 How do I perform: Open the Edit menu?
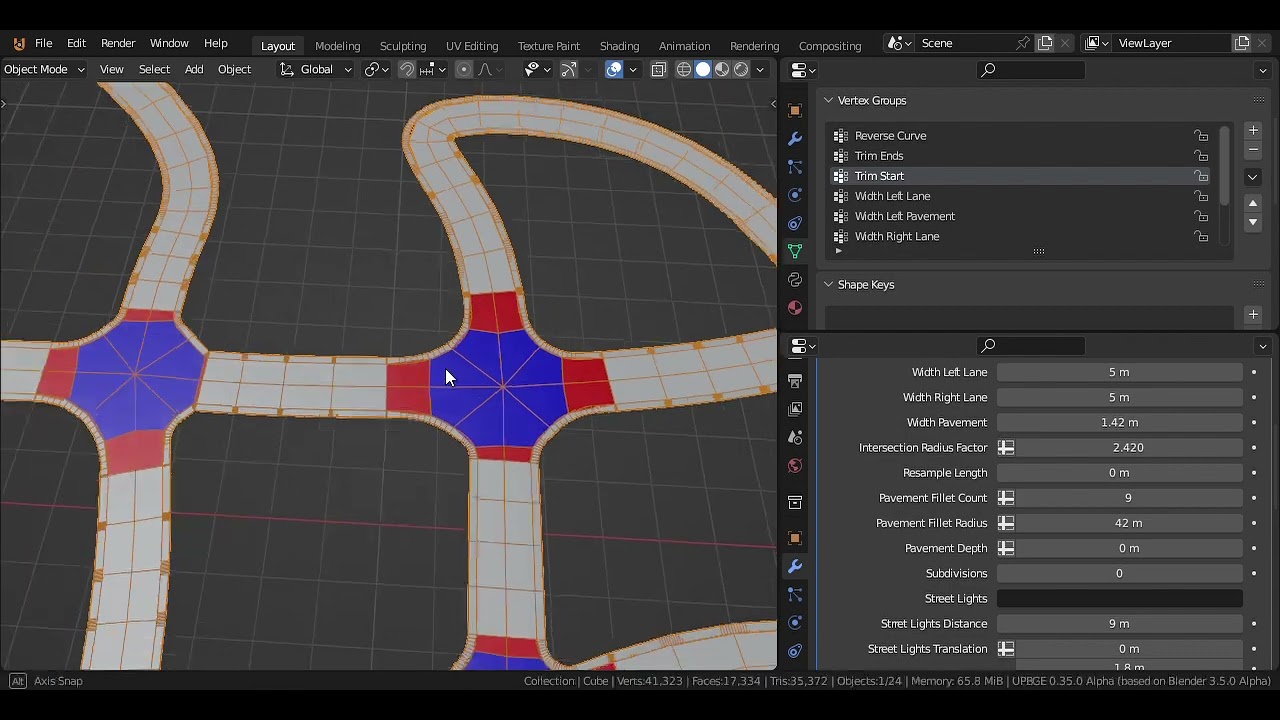coord(77,44)
